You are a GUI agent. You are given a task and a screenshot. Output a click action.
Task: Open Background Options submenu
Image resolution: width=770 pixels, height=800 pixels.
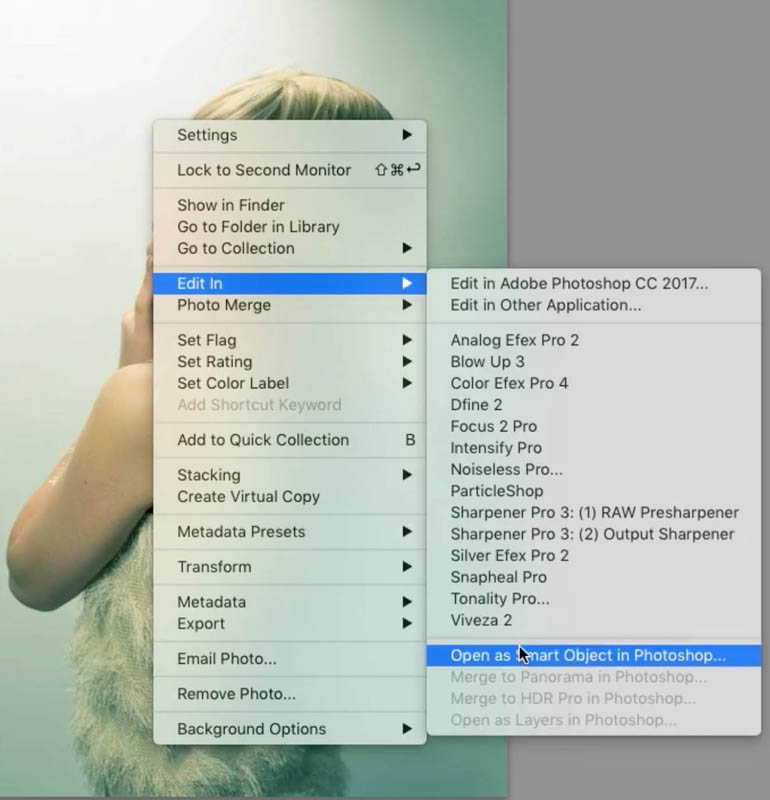pyautogui.click(x=289, y=729)
